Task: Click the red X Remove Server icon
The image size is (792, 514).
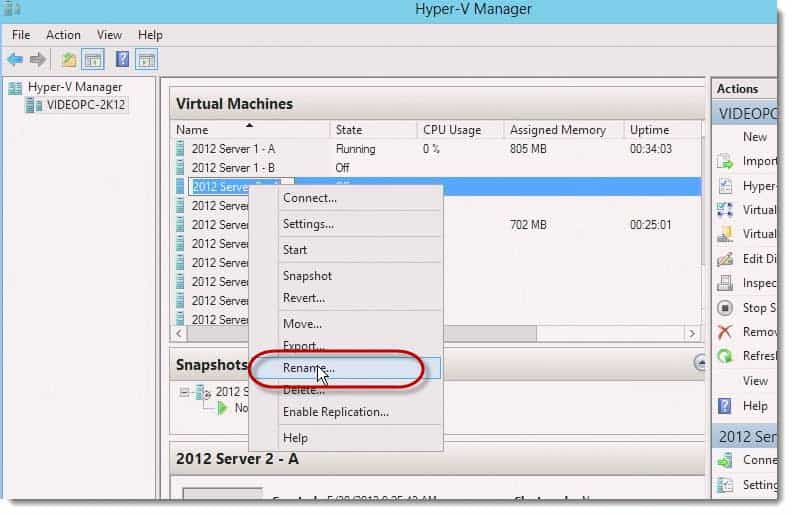Action: [x=725, y=332]
